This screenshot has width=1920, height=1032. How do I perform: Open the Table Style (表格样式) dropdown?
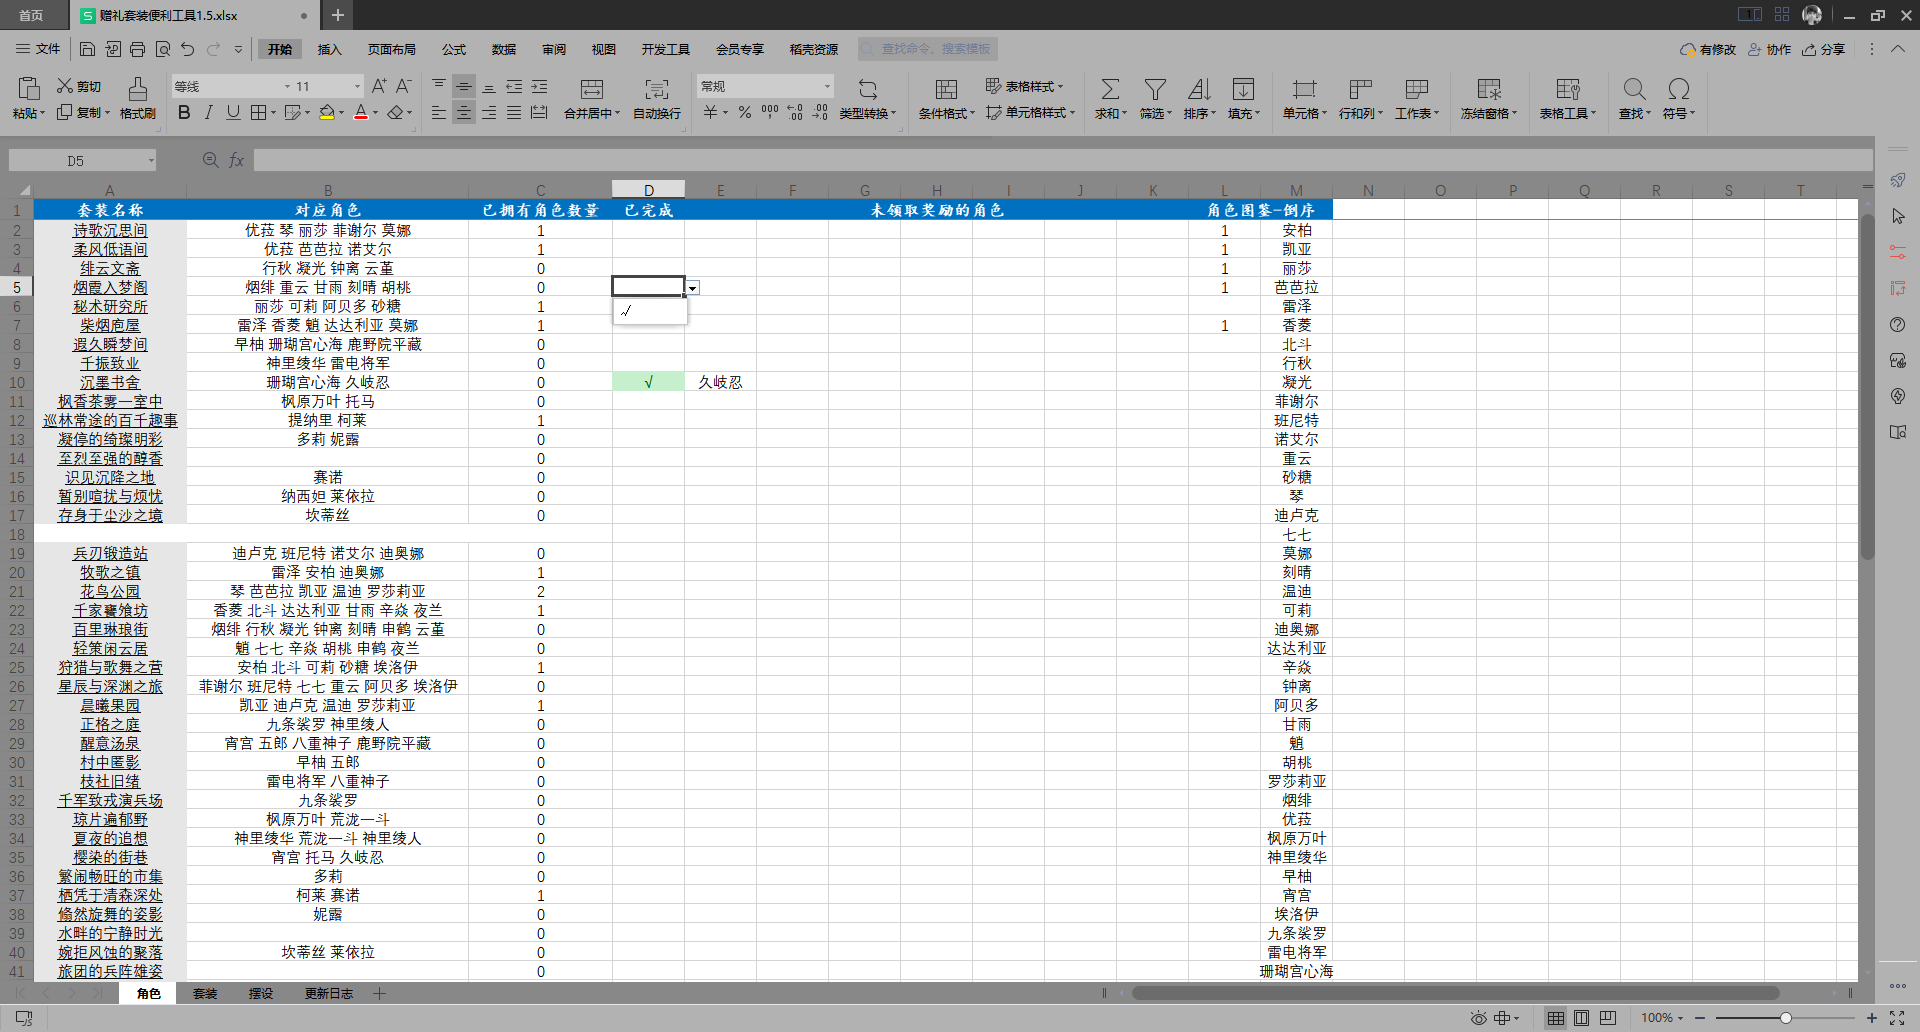[x=1025, y=87]
